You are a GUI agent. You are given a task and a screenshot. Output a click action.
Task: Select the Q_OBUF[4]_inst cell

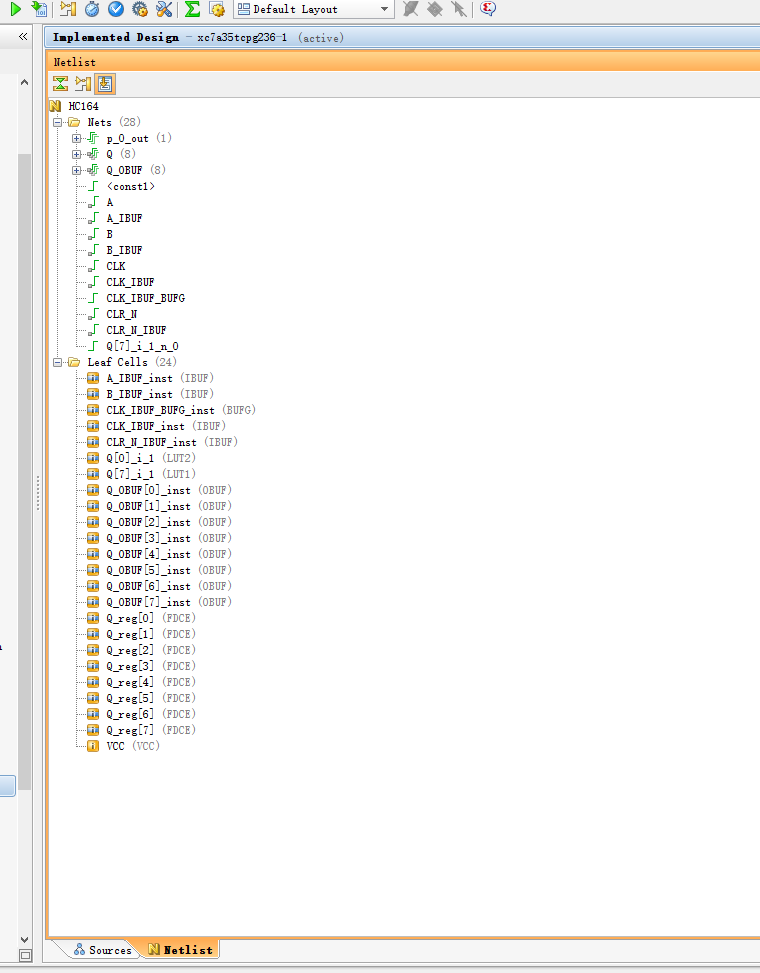169,554
